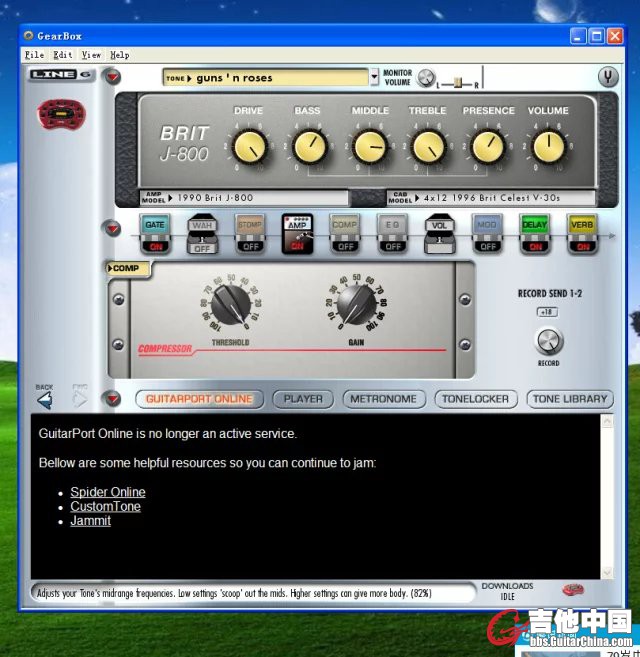Go back with the blue Back arrow
The image size is (640, 657).
tap(45, 400)
